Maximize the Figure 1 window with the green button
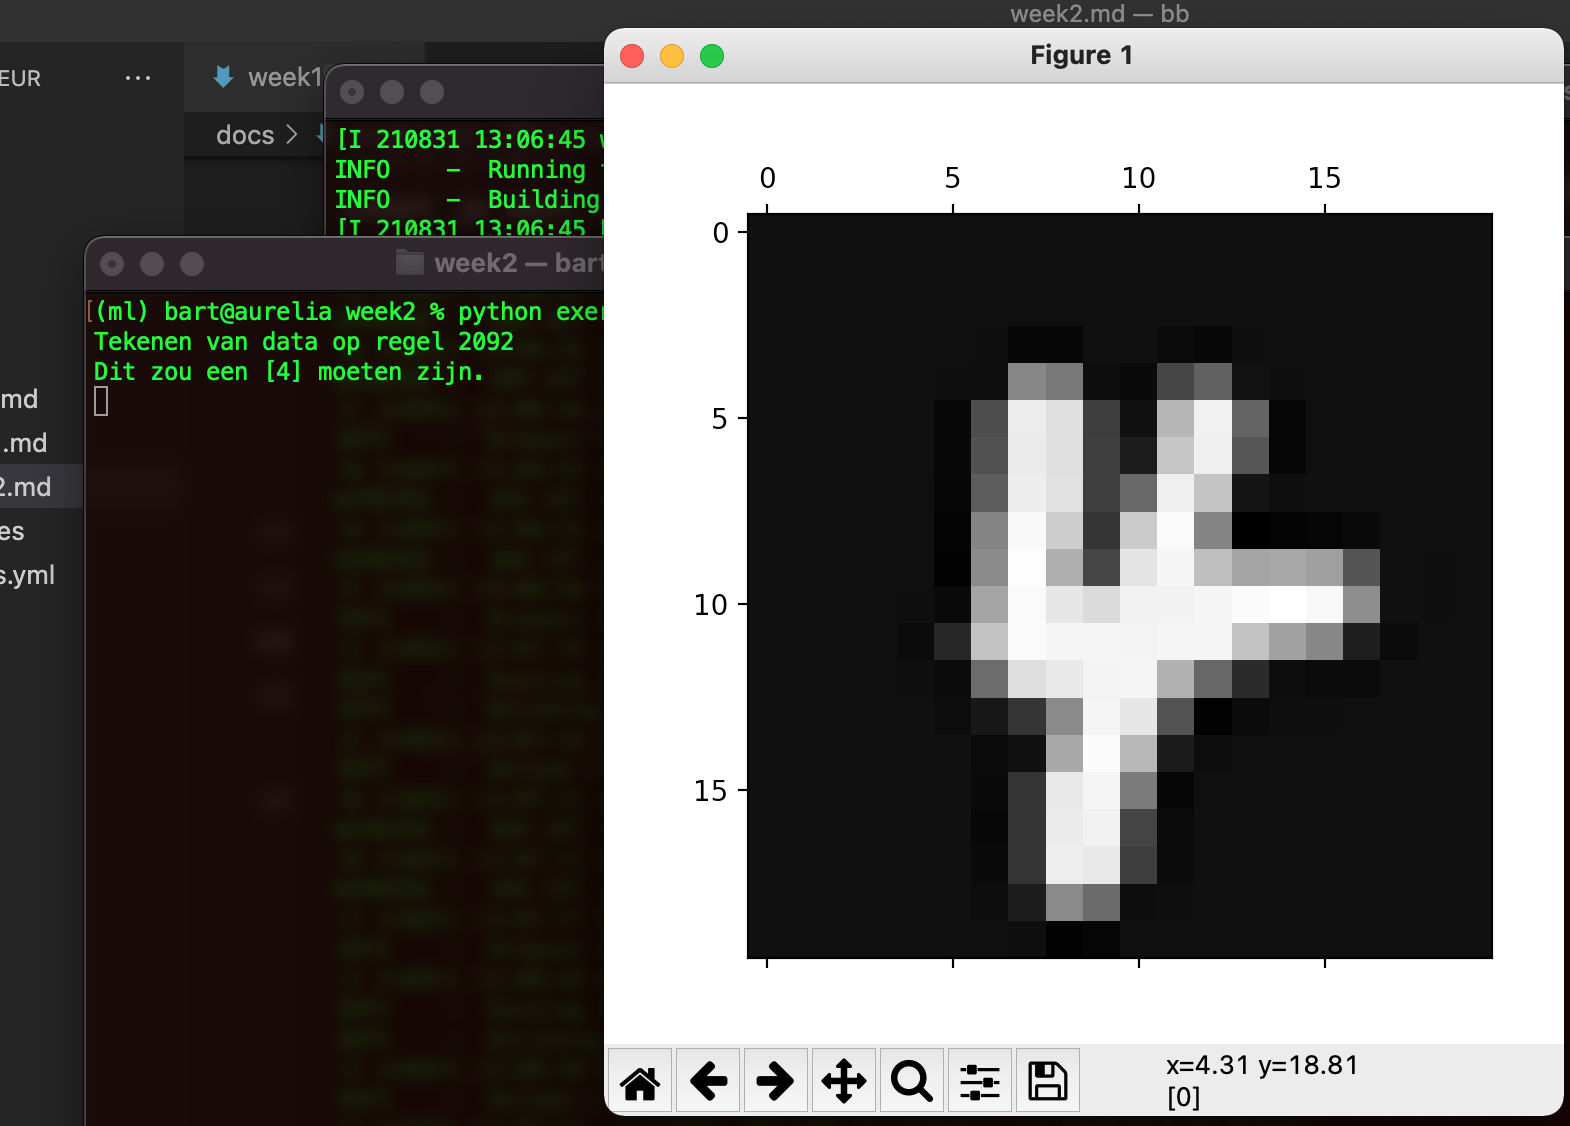1570x1126 pixels. (x=712, y=56)
